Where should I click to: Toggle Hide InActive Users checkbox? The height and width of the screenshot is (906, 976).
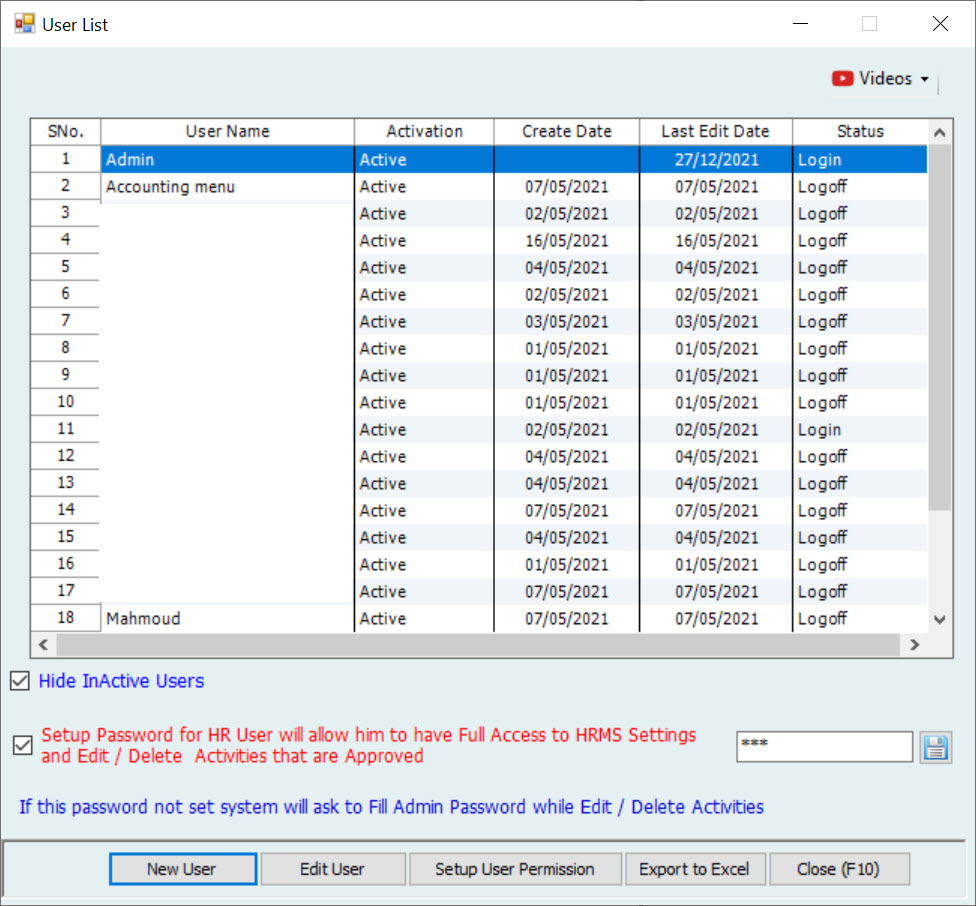20,681
